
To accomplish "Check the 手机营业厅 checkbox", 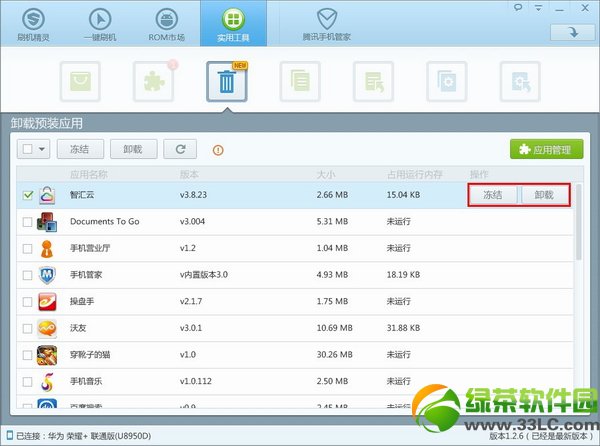I will (x=28, y=249).
